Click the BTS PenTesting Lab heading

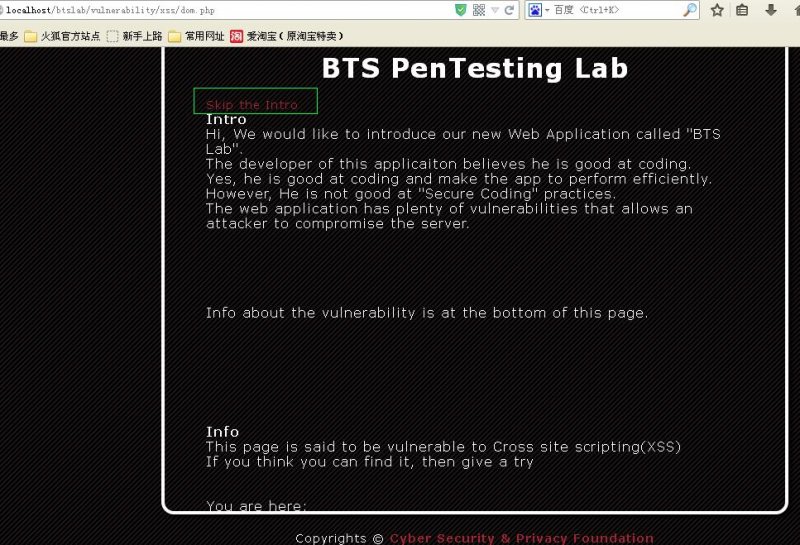(x=474, y=68)
